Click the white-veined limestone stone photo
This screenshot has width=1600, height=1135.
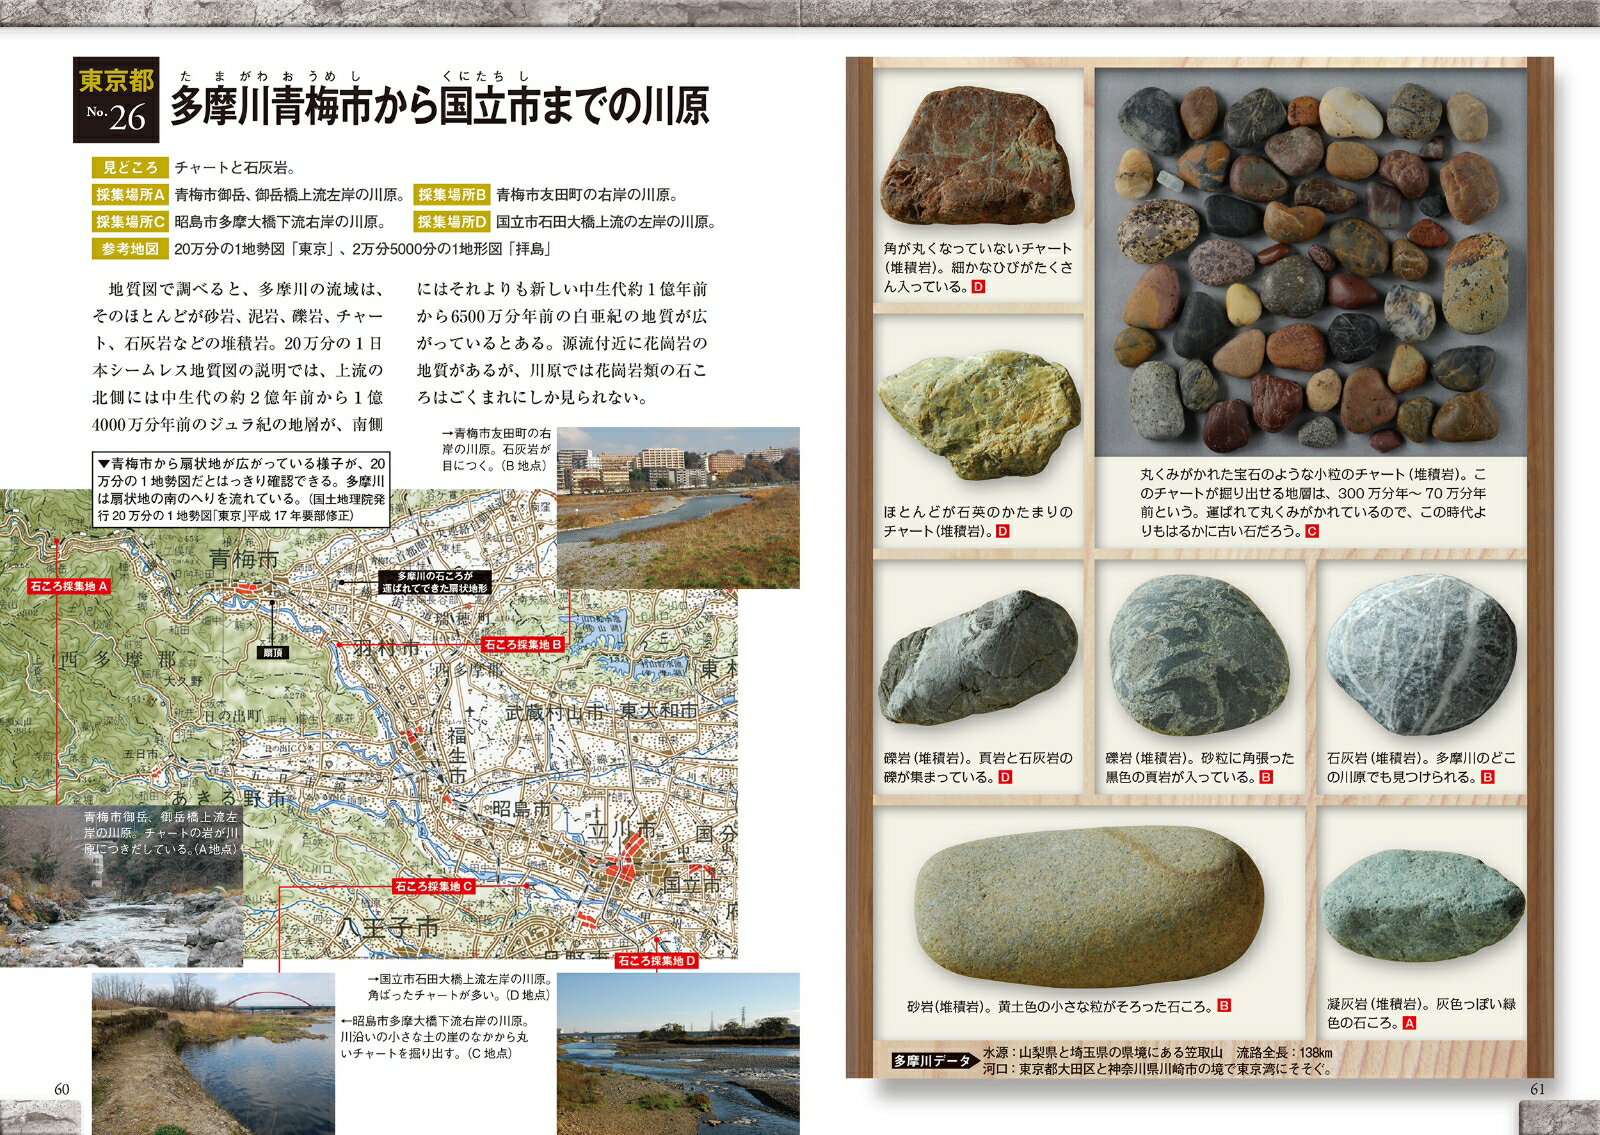1418,655
